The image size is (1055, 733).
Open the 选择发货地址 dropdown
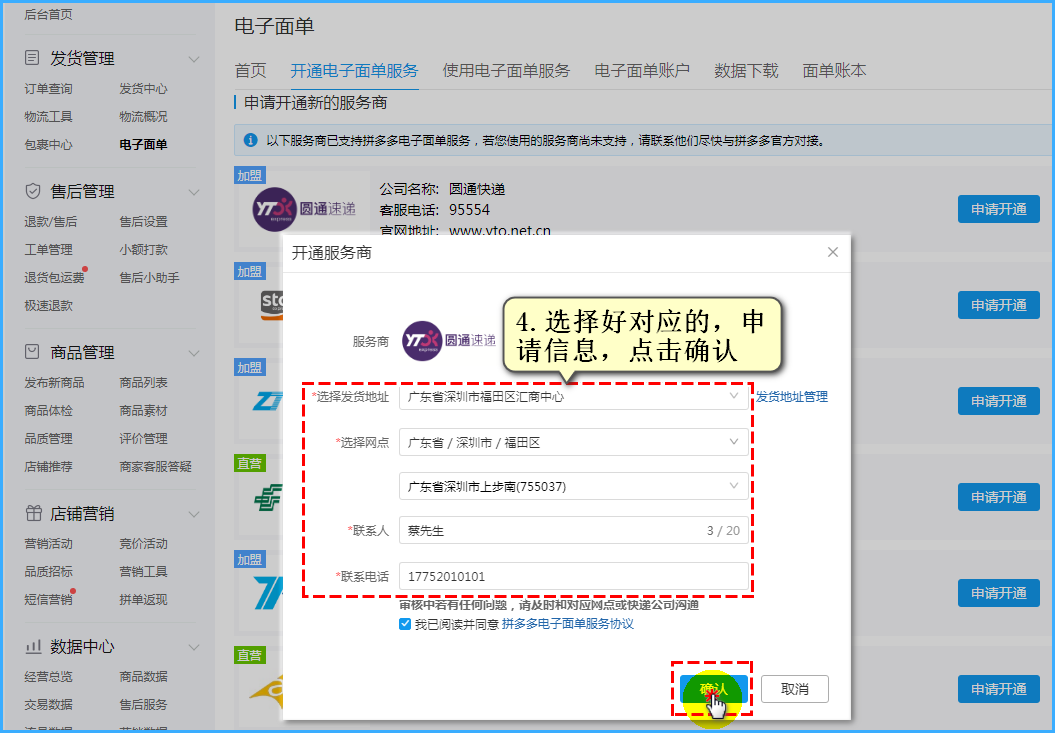[573, 396]
